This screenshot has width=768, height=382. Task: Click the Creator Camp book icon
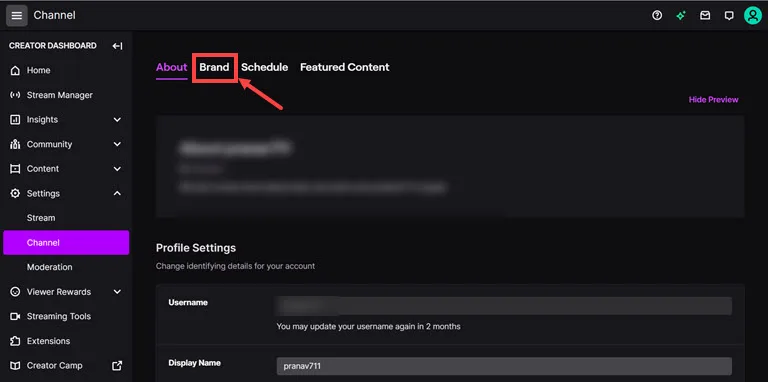16,366
